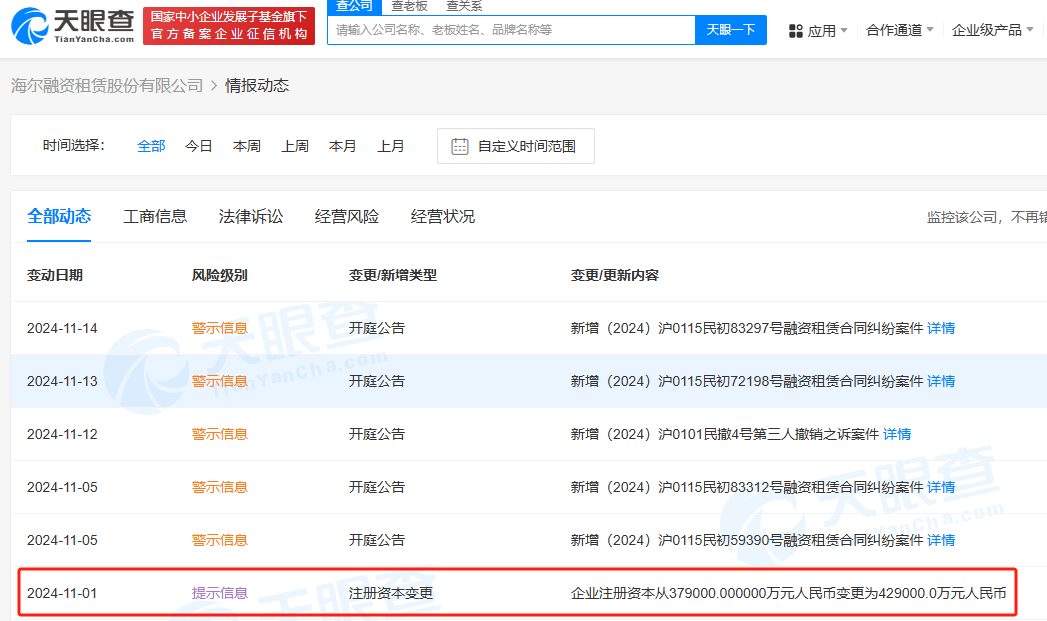
Task: Click 监控该公司 text
Action: 962,217
